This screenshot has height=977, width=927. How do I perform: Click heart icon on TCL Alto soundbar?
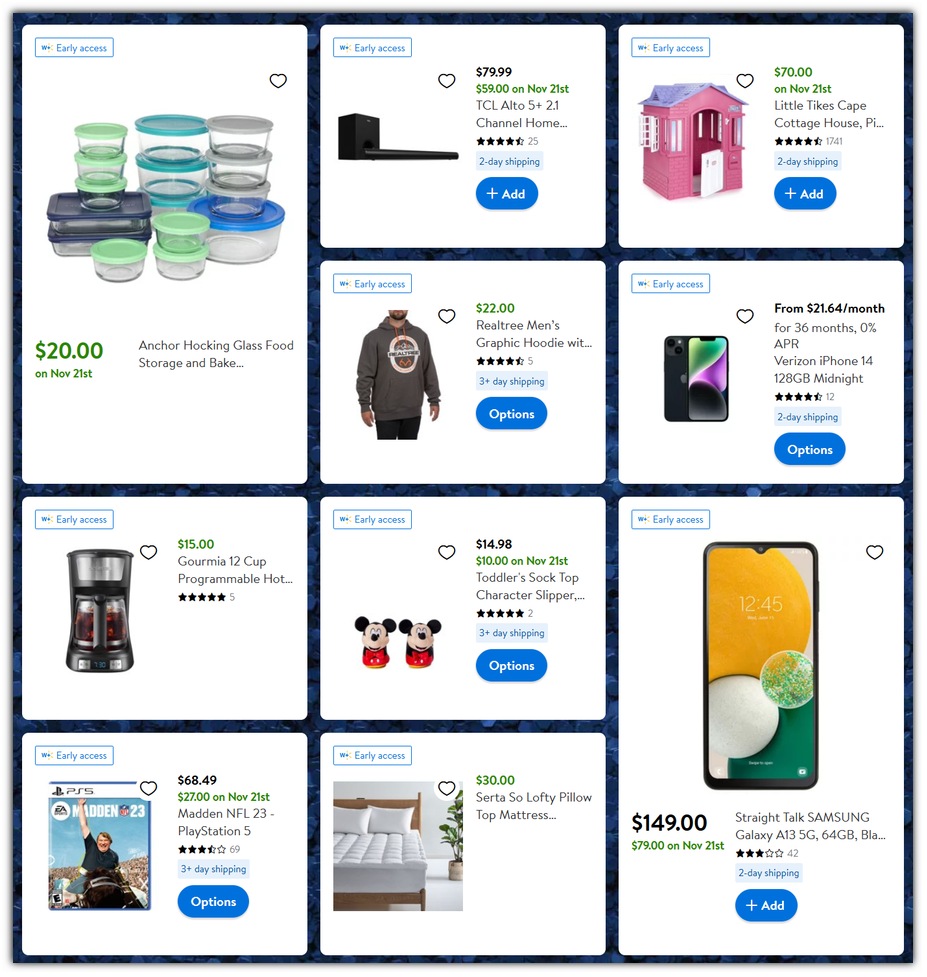pyautogui.click(x=447, y=80)
